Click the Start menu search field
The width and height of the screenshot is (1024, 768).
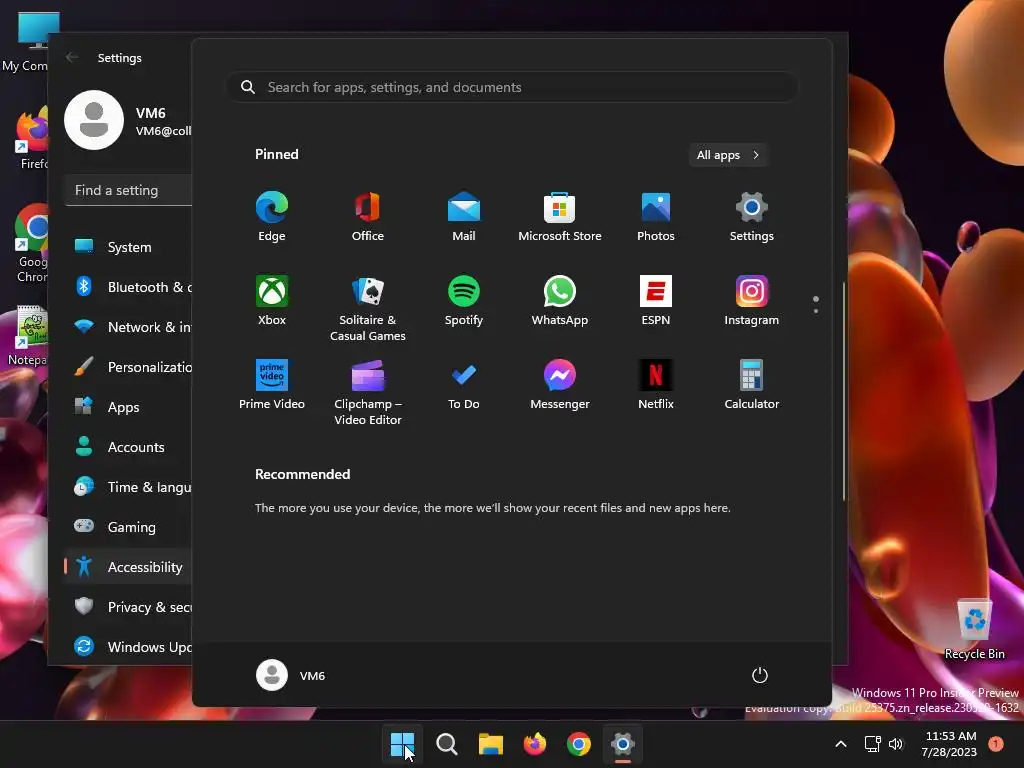(512, 87)
